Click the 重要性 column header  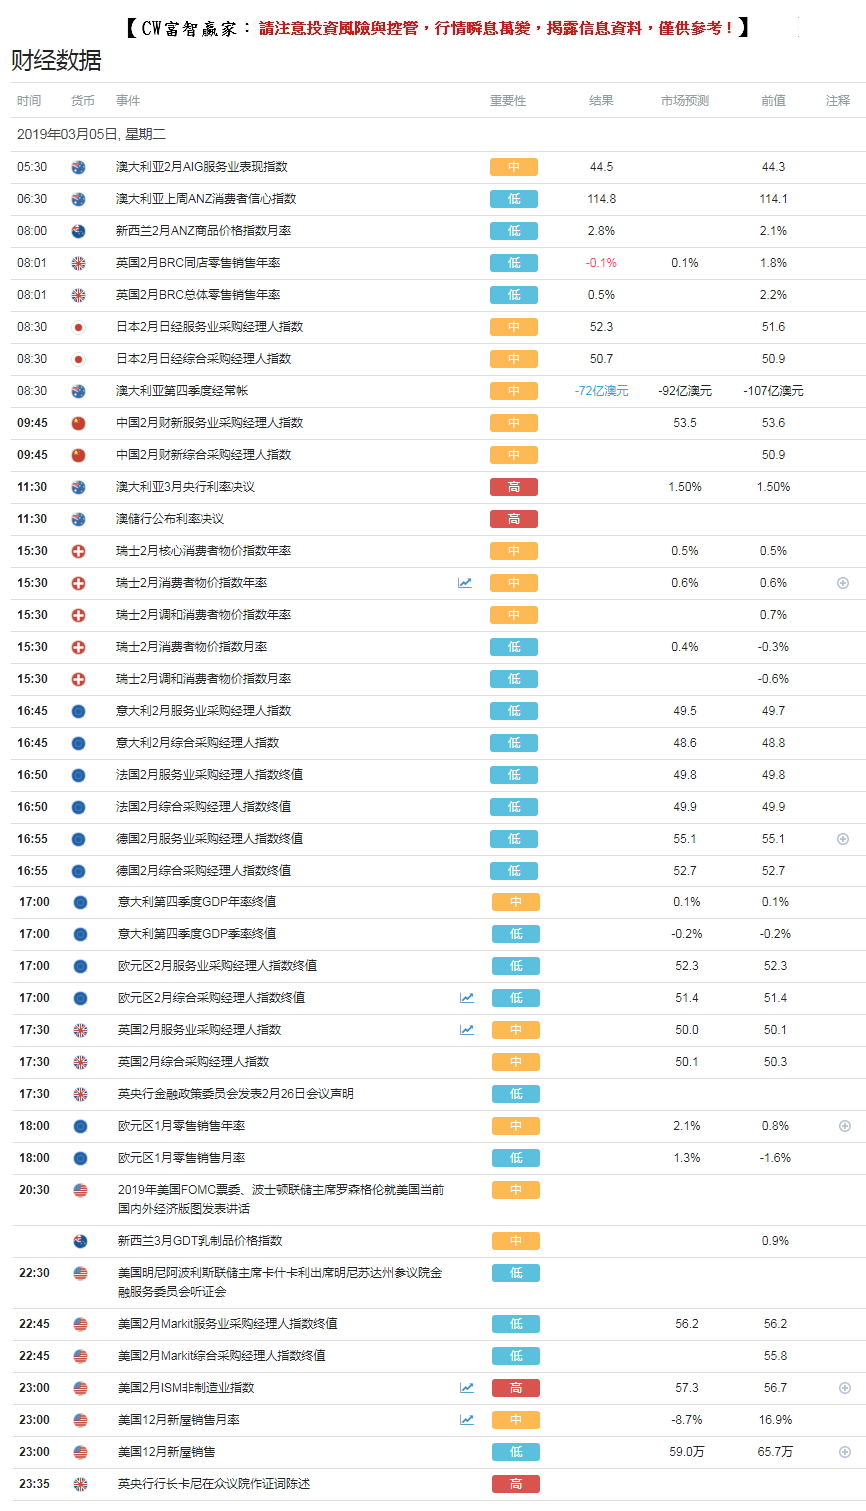click(x=508, y=101)
